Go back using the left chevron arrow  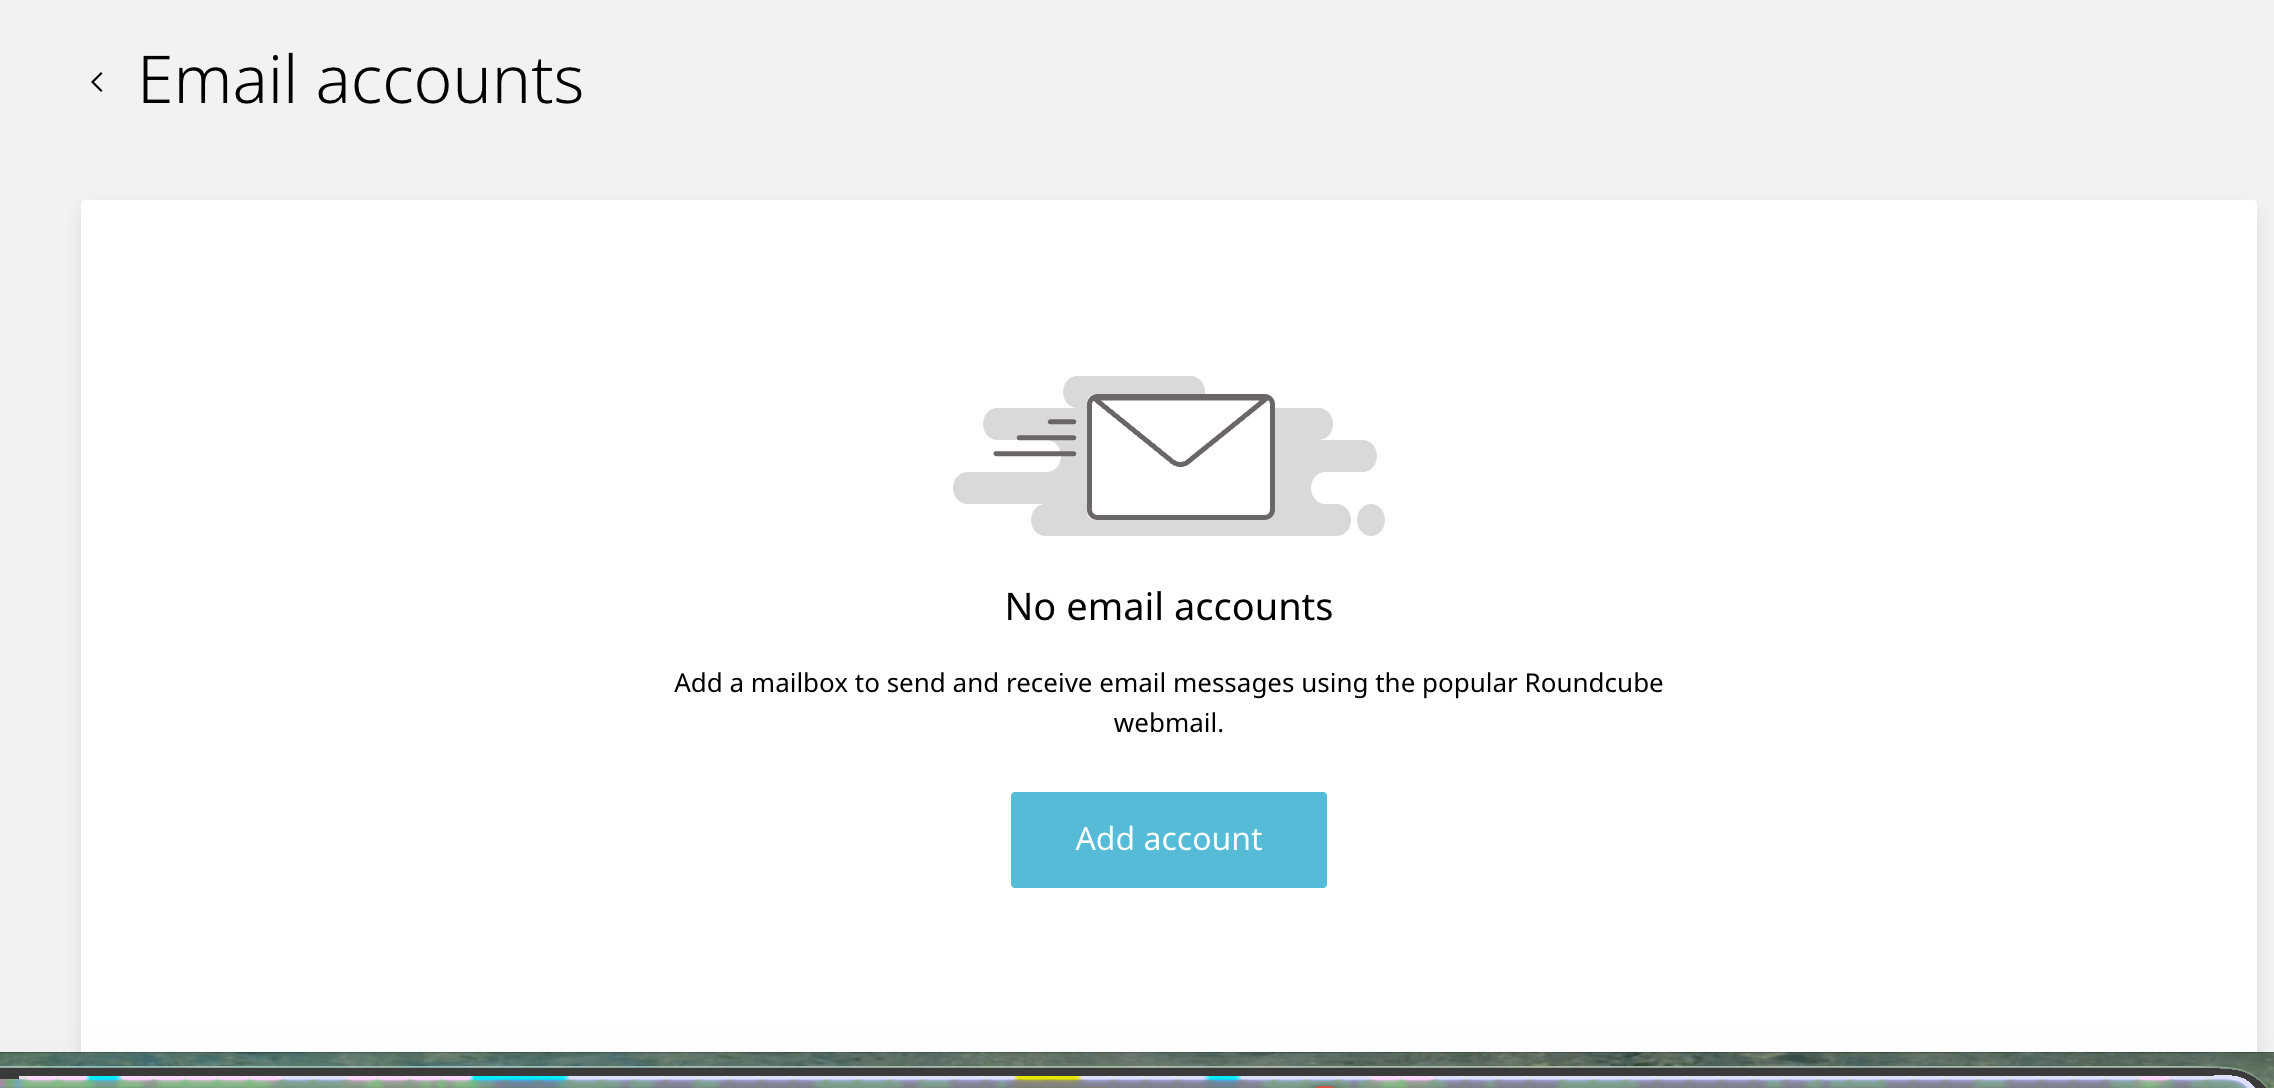97,82
